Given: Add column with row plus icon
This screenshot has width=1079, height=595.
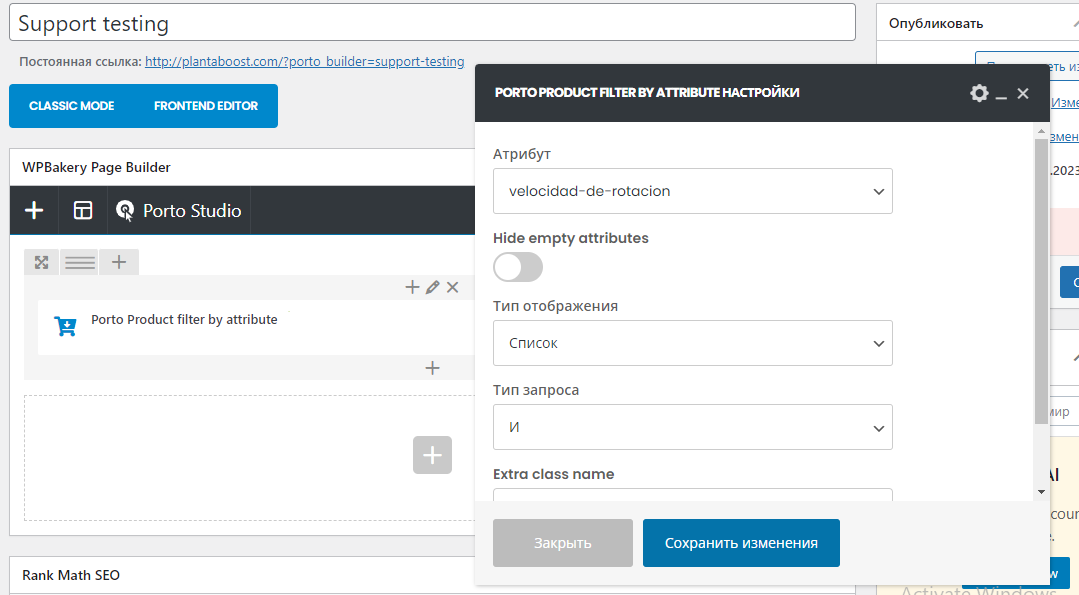Looking at the screenshot, I should 119,262.
